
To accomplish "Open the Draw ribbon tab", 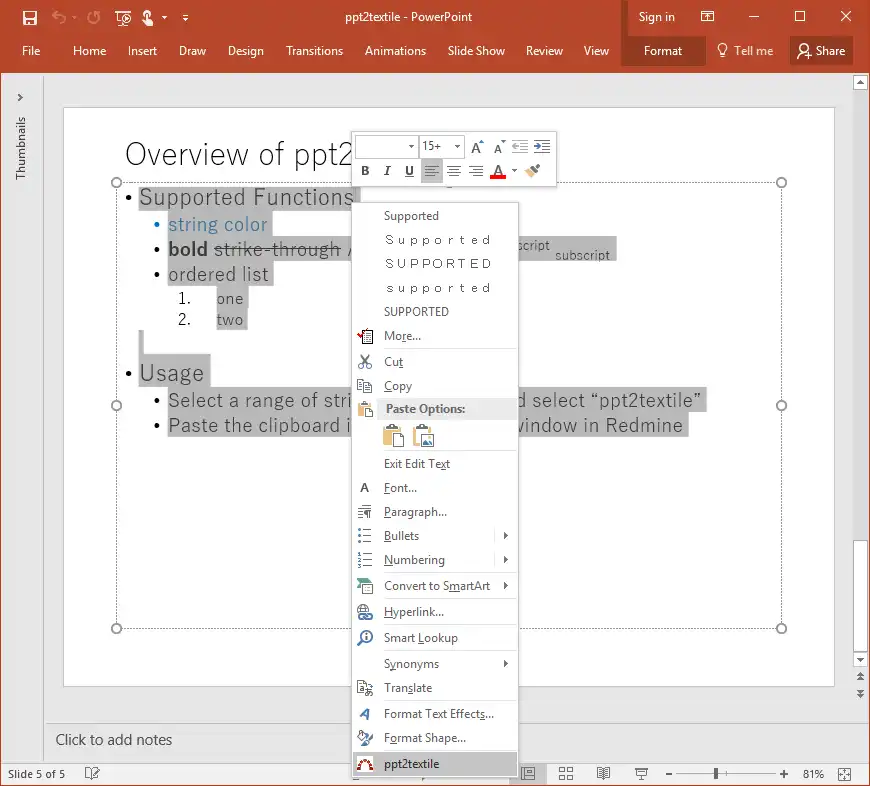I will coord(193,50).
